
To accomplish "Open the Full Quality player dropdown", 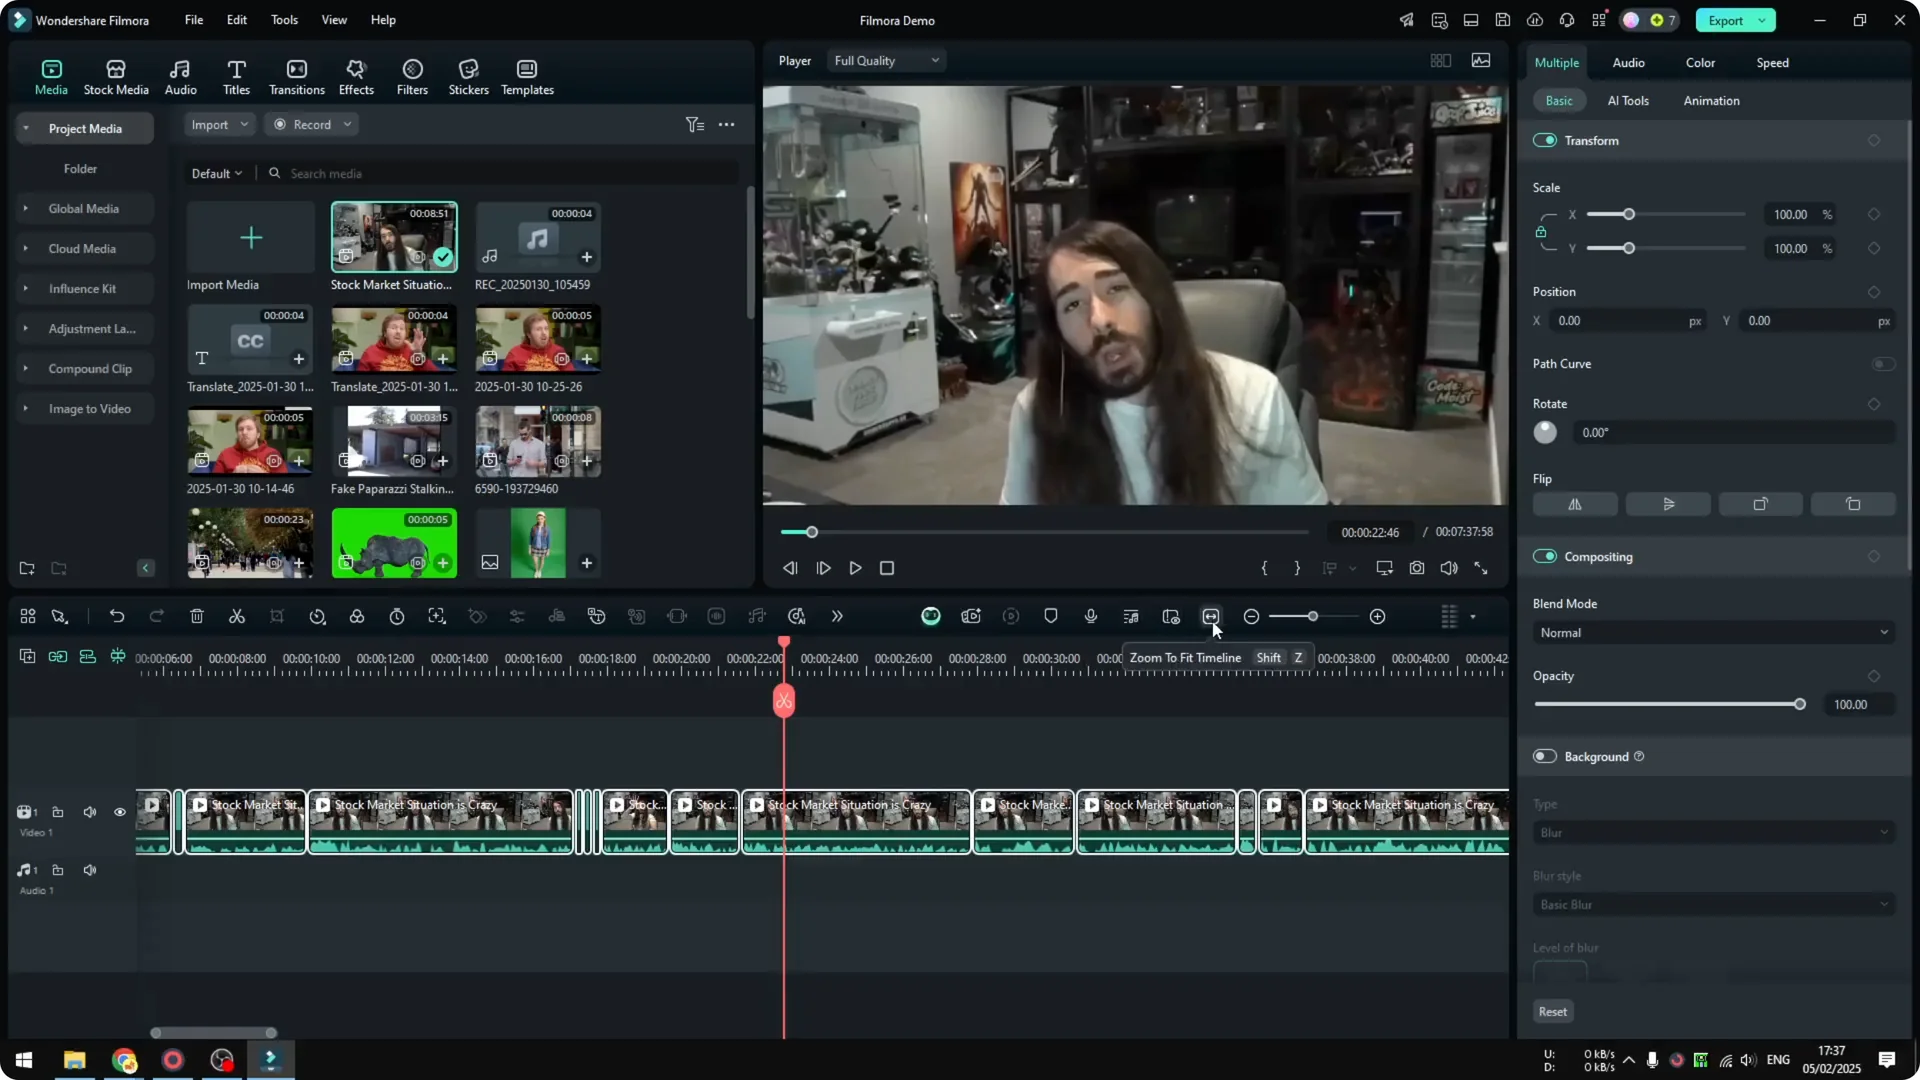I will 886,60.
